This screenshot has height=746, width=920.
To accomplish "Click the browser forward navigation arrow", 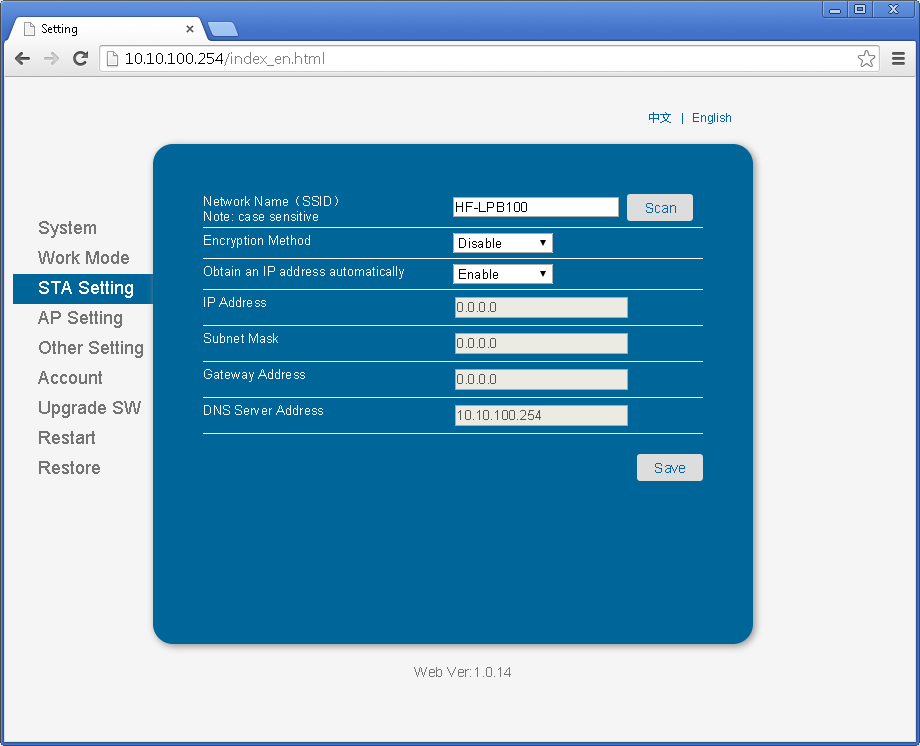I will (x=50, y=59).
